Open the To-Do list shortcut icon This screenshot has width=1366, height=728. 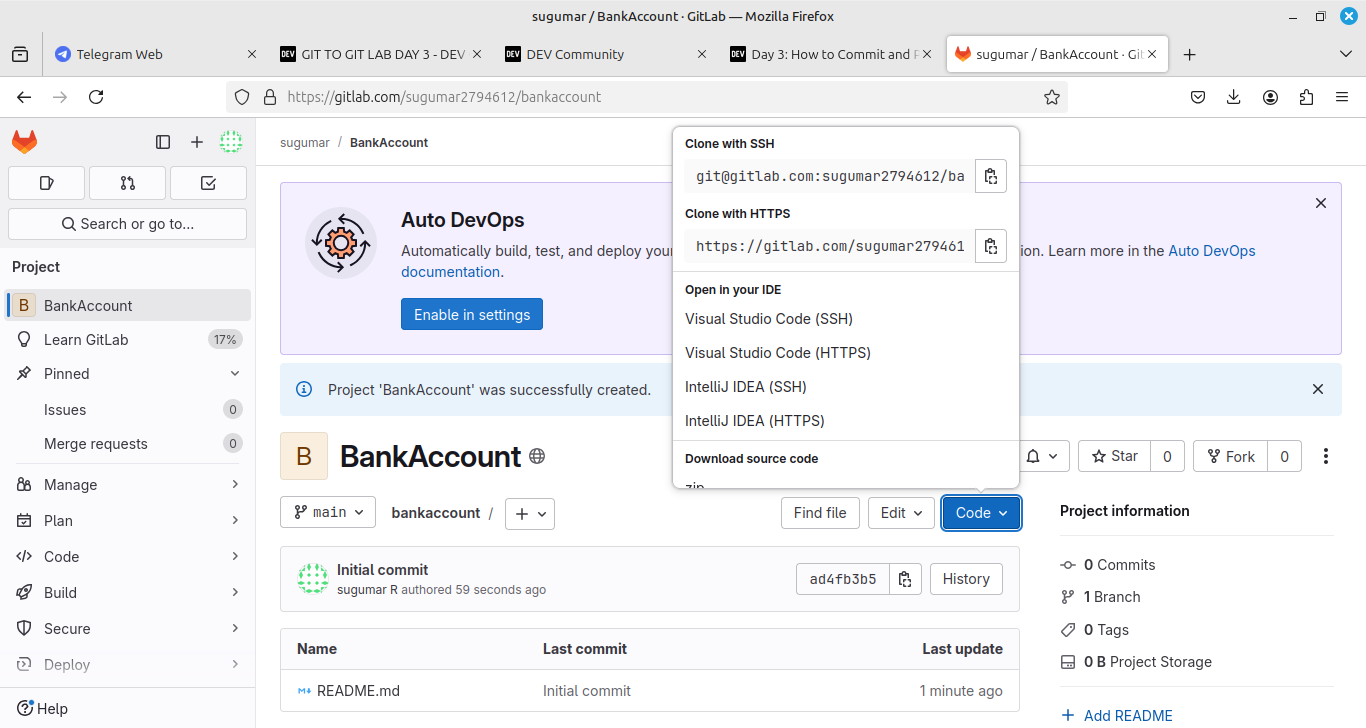(x=208, y=183)
